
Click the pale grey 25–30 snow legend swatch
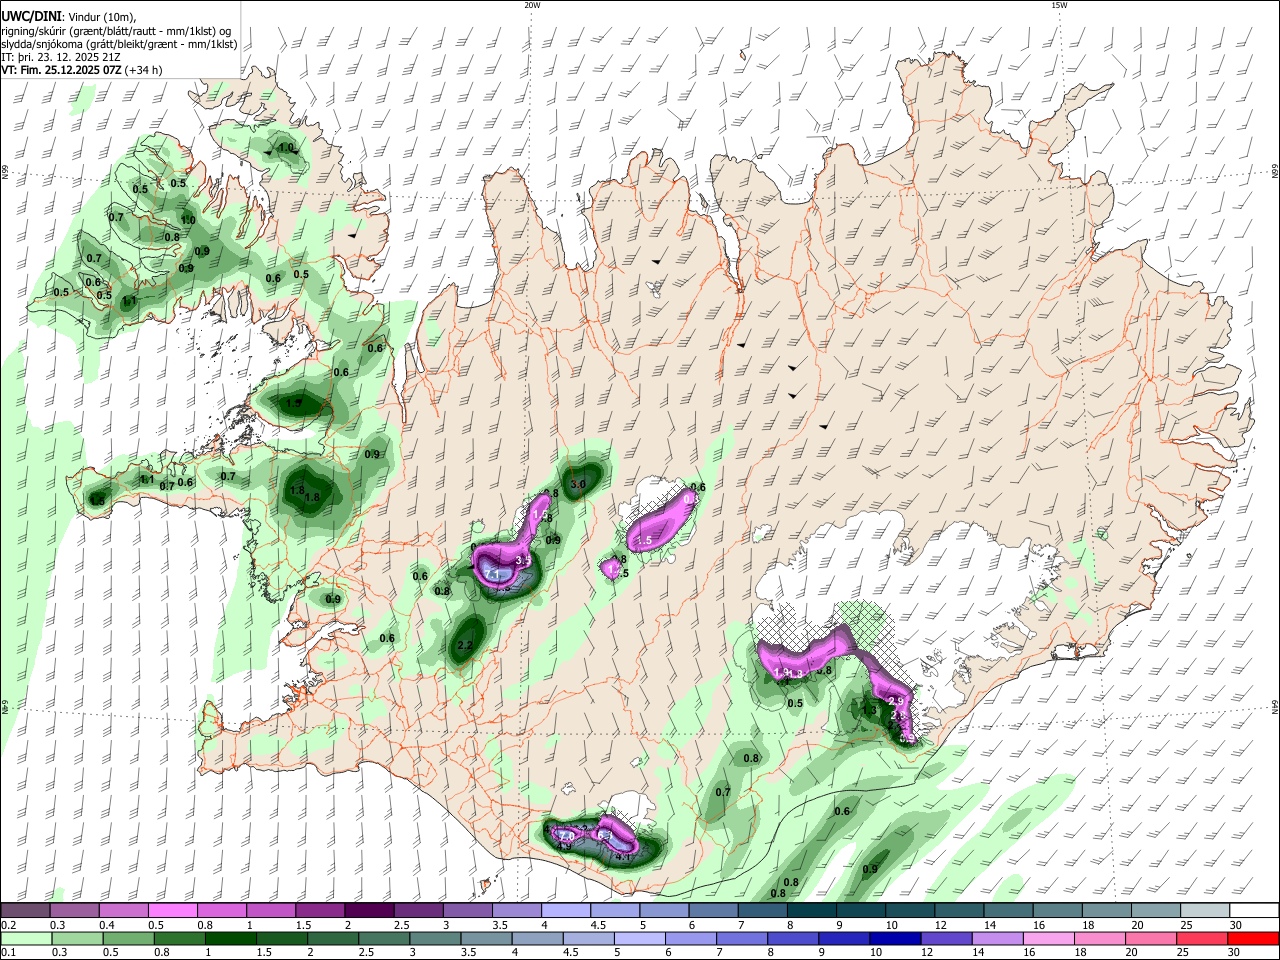pyautogui.click(x=1205, y=910)
